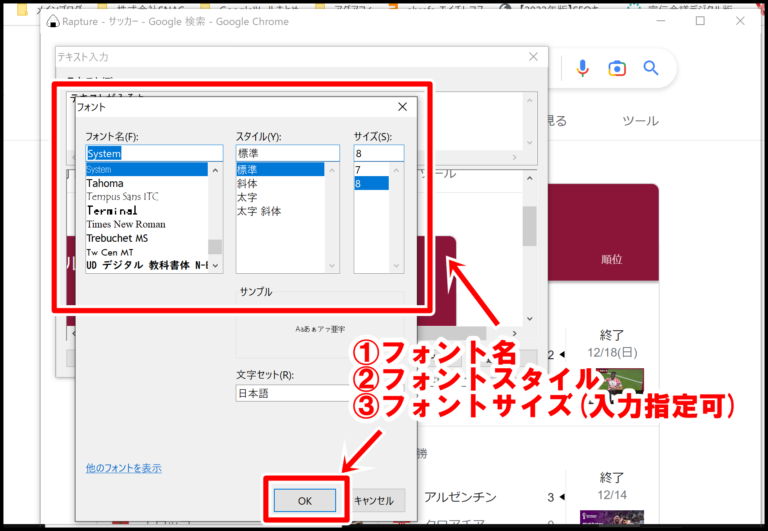This screenshot has height=531, width=768.
Task: Click style list scroll down arrow
Action: 332,266
